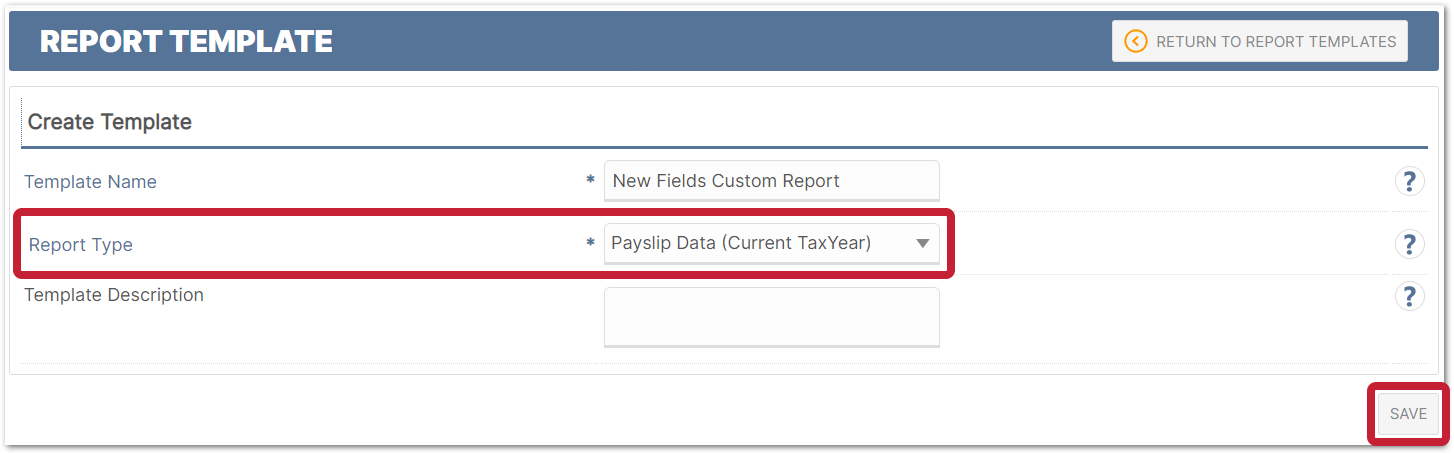Click the Template Name label
The height and width of the screenshot is (454, 1454).
[90, 182]
